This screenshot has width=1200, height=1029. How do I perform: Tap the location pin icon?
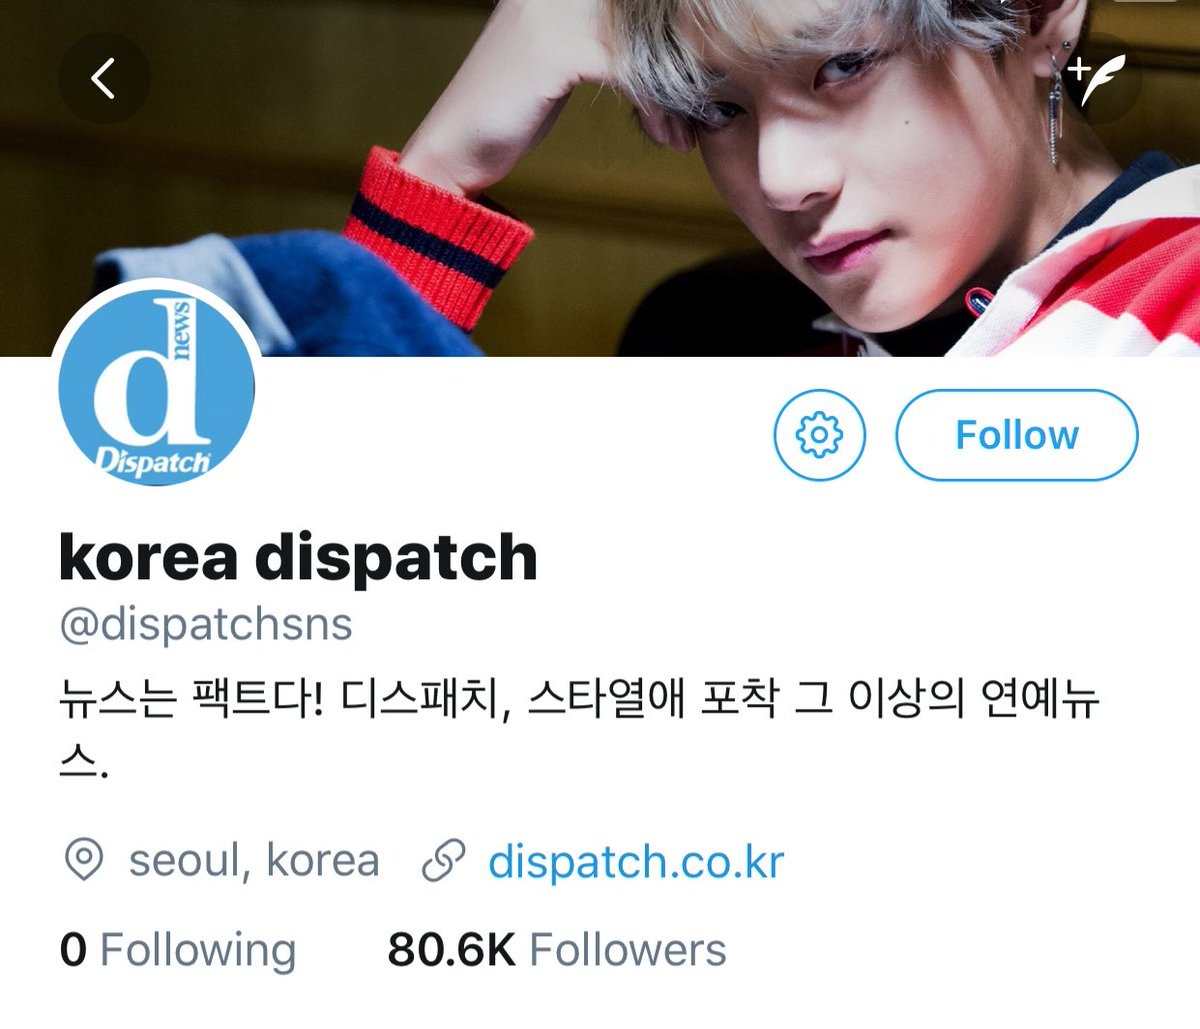click(x=83, y=860)
